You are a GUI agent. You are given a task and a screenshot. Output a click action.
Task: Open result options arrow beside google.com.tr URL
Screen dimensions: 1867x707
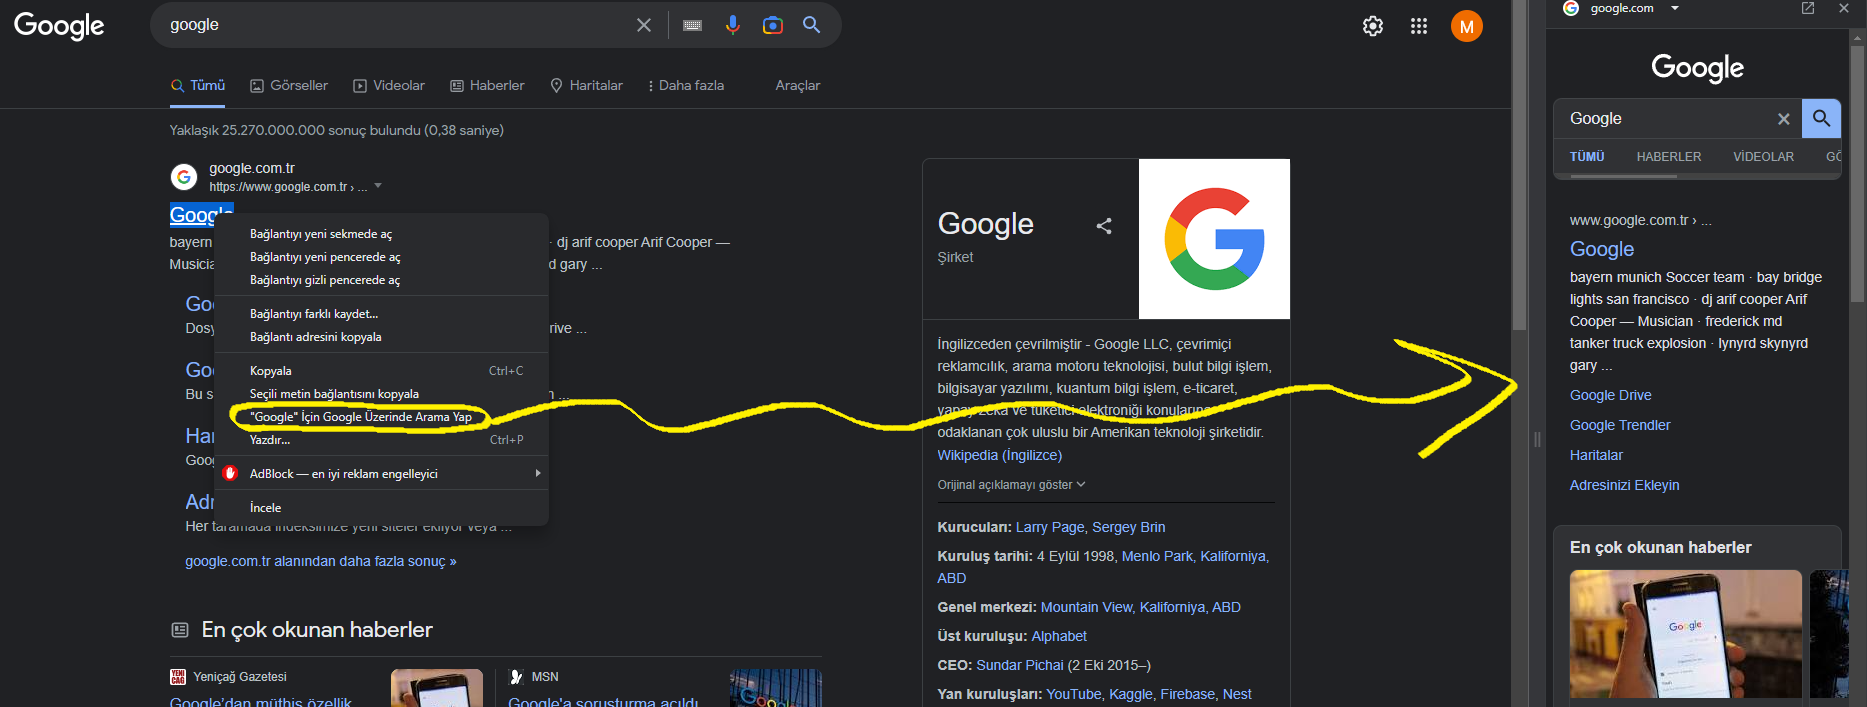[378, 186]
